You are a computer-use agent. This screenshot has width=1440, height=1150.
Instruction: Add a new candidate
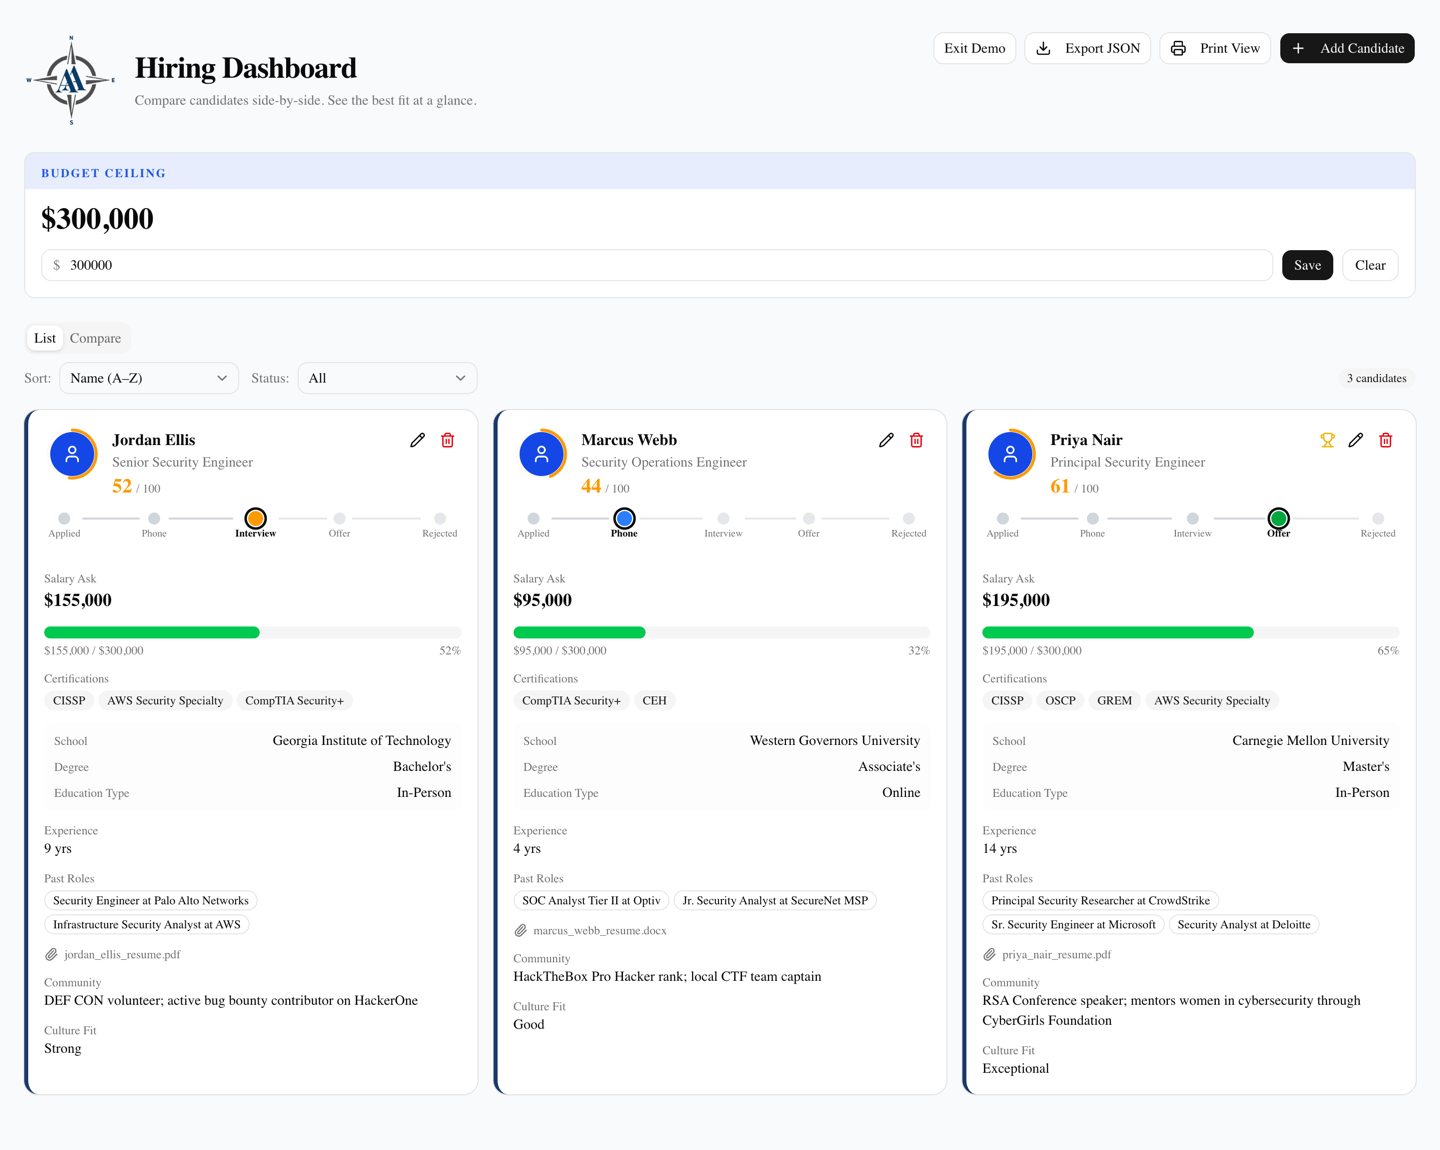[x=1347, y=48]
